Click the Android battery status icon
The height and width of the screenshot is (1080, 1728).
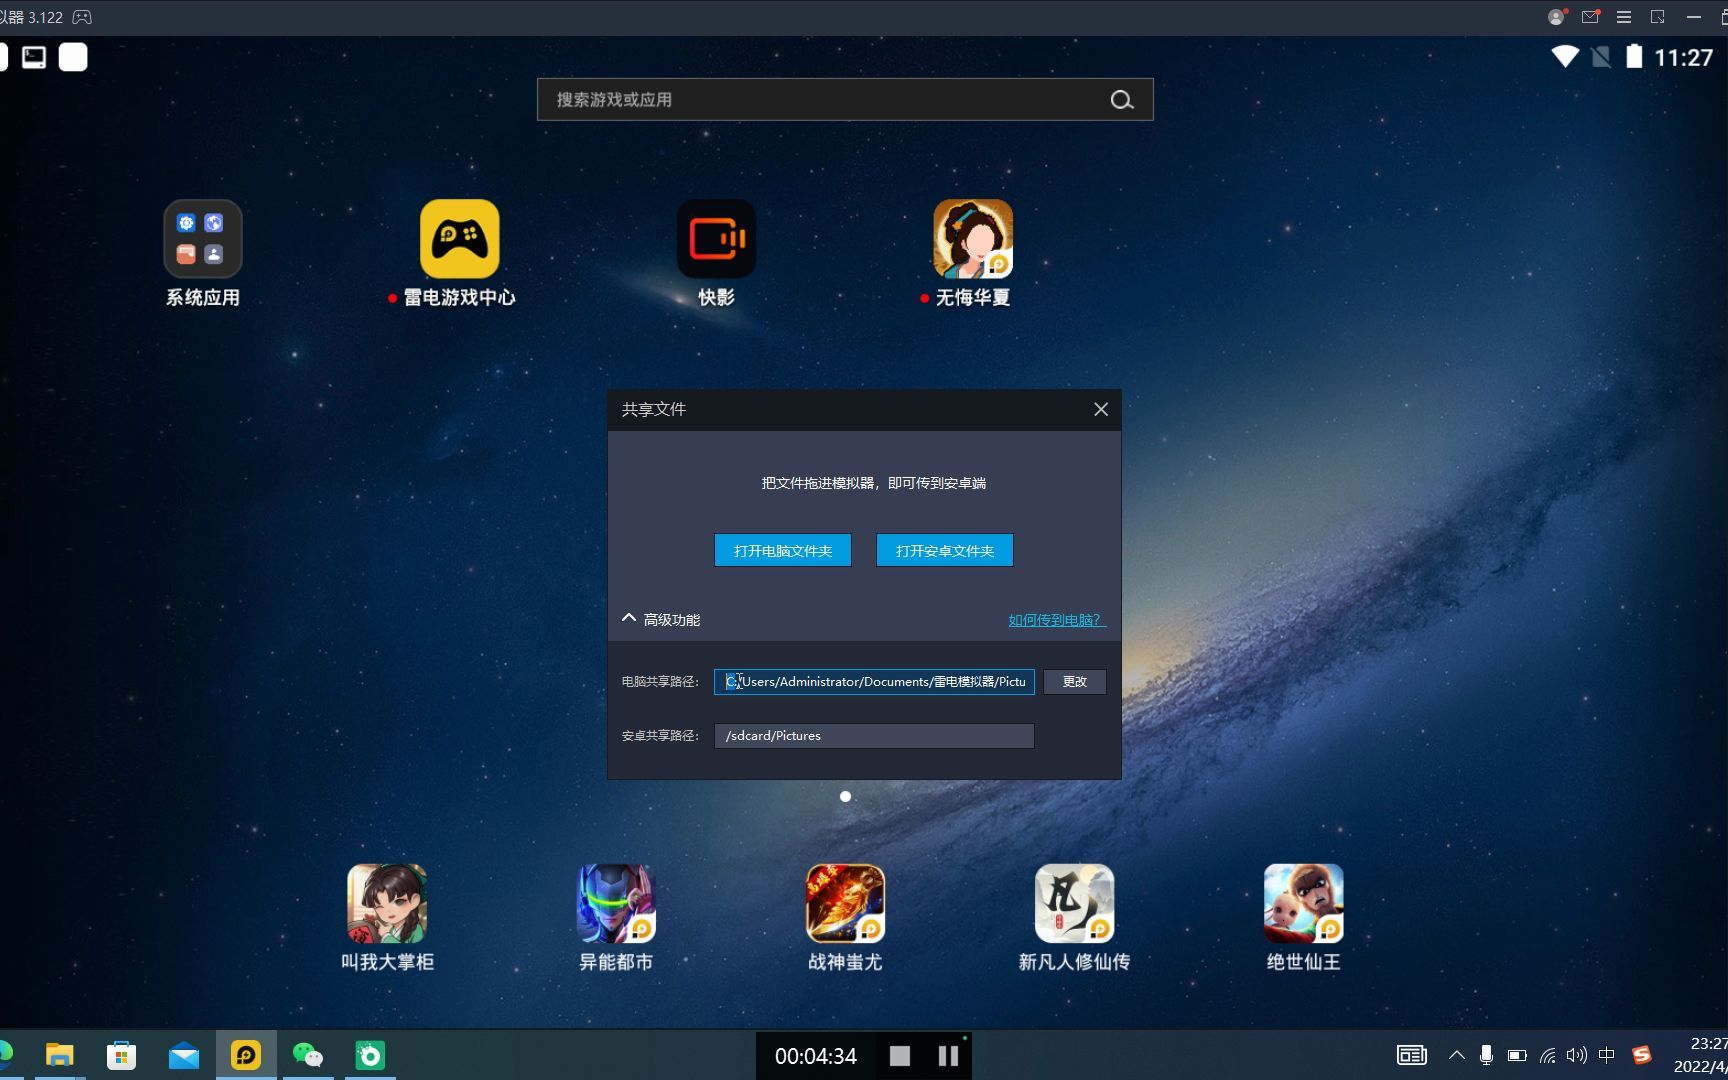coord(1634,57)
